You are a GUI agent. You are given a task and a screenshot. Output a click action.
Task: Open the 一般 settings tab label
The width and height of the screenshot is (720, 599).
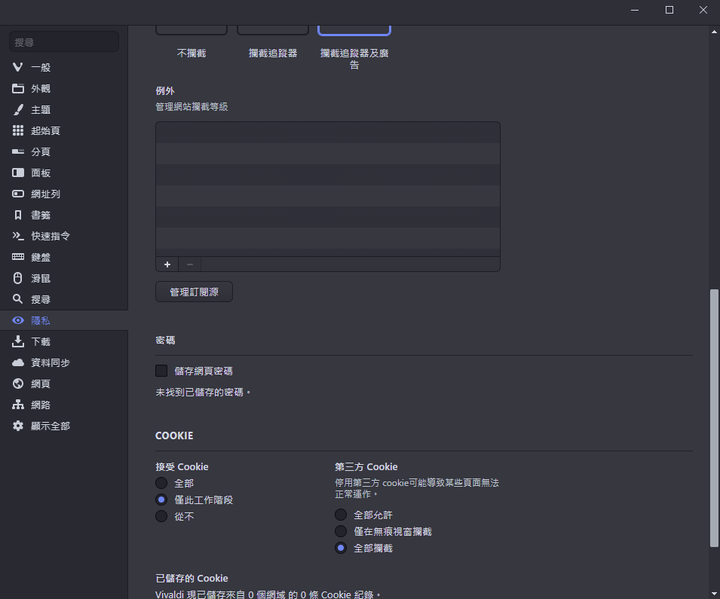(40, 67)
